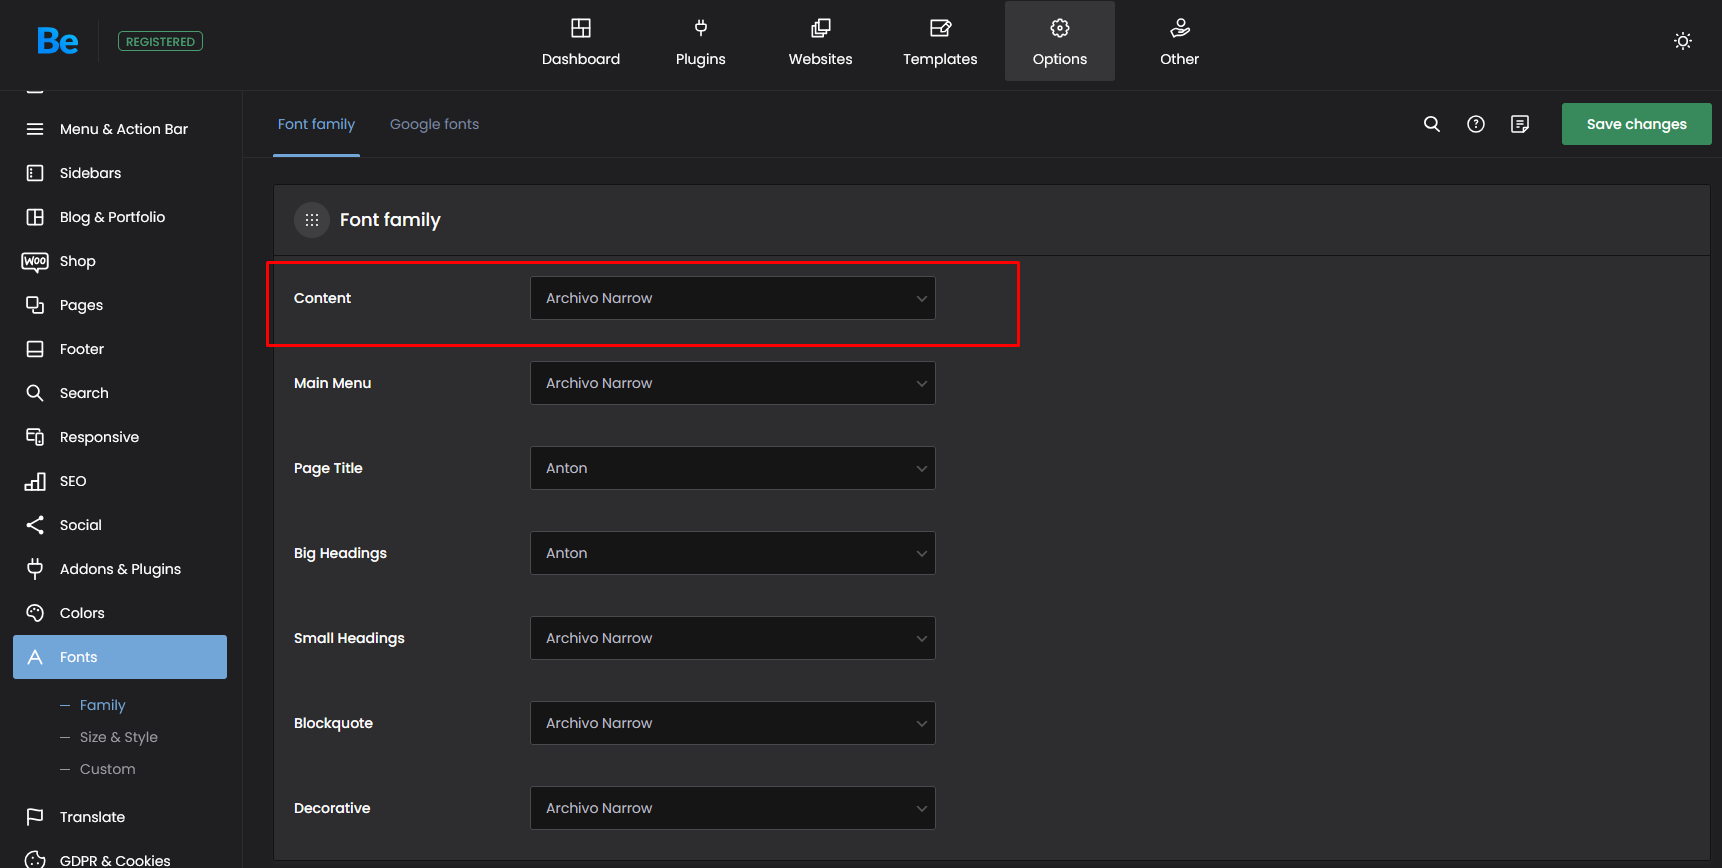Open the Custom submenu item
This screenshot has width=1722, height=868.
108,769
